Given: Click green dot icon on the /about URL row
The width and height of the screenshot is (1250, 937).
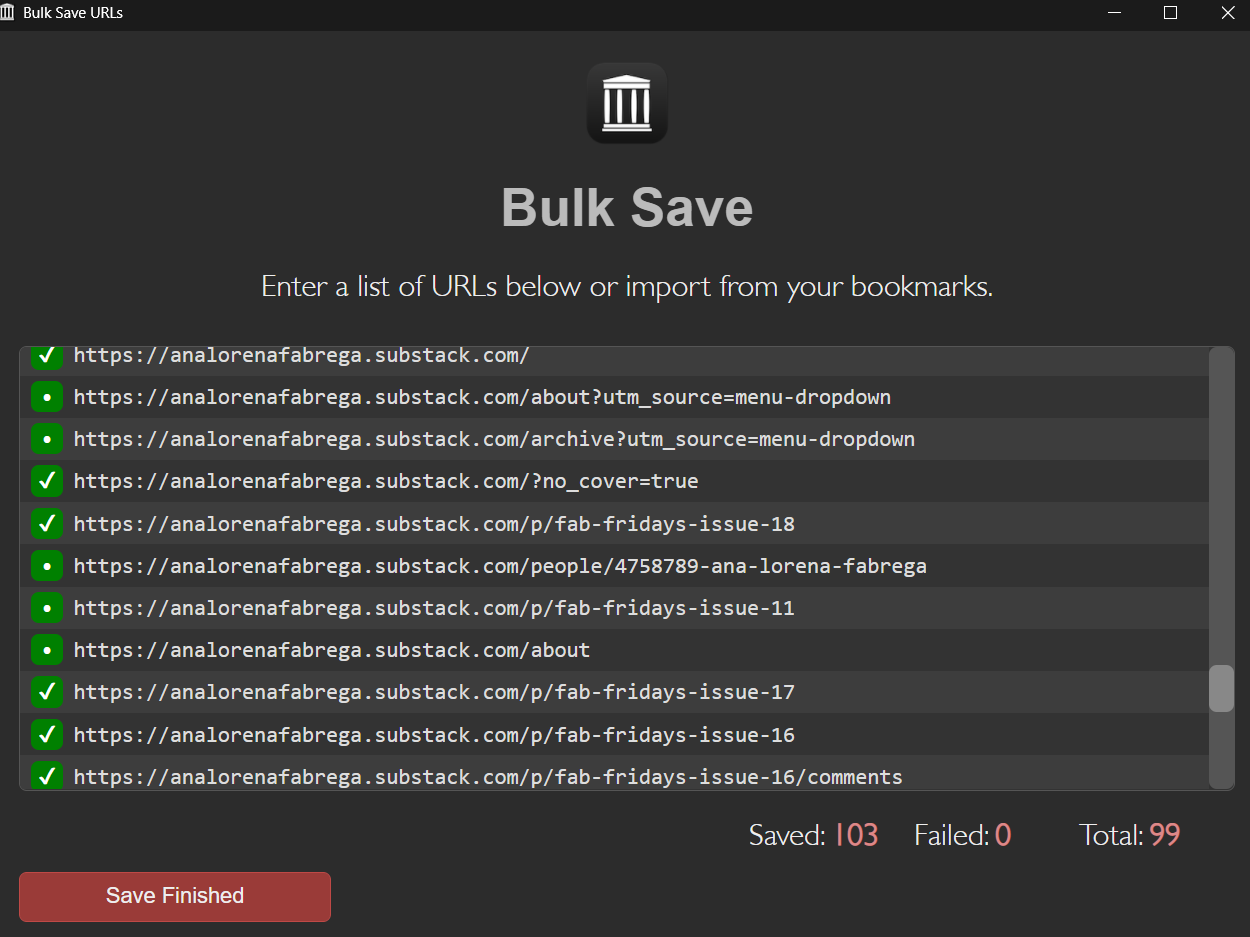Looking at the screenshot, I should 46,649.
